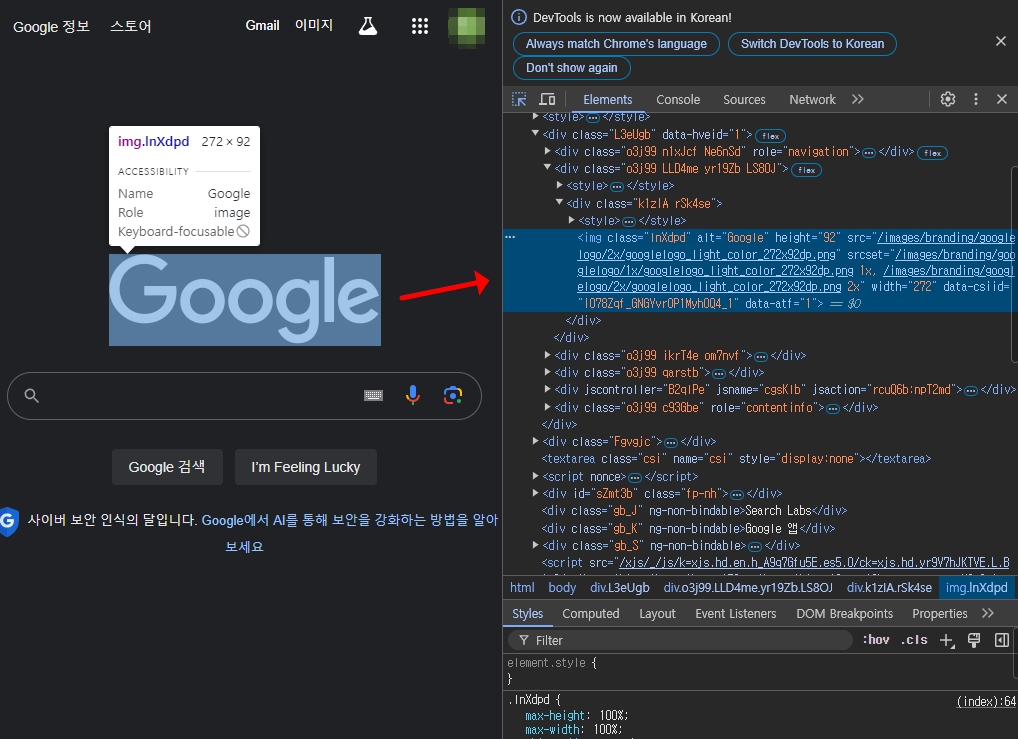
Task: Click the three-dot menu beside selected img node
Action: tap(510, 237)
